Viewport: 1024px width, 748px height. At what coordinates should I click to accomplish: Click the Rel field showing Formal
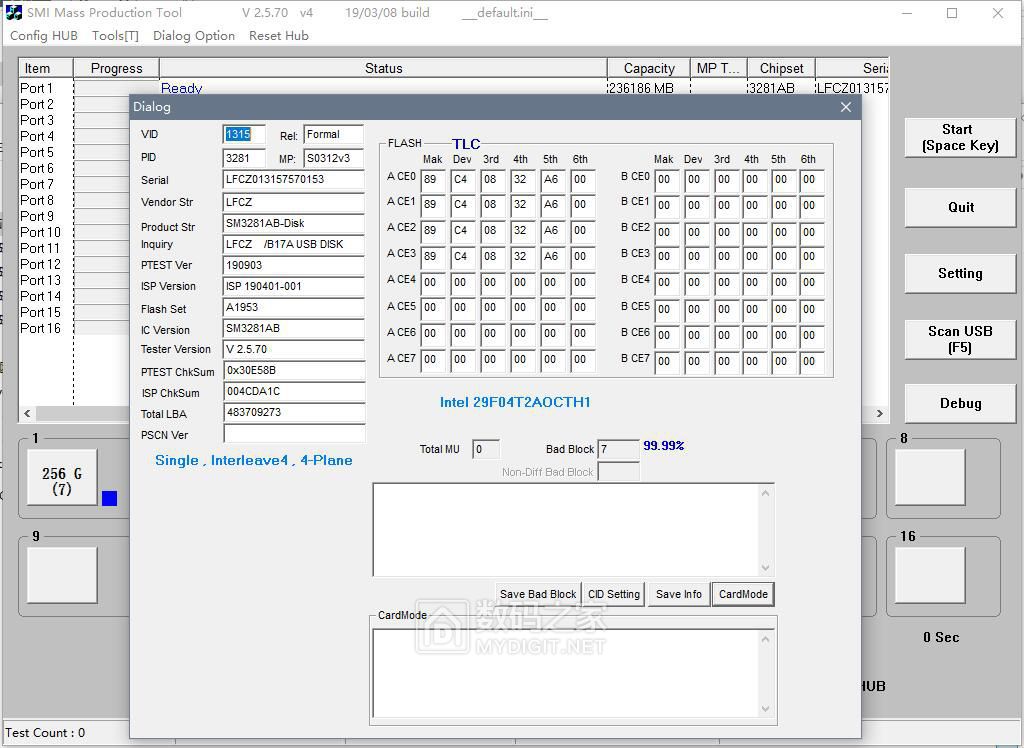[x=333, y=135]
